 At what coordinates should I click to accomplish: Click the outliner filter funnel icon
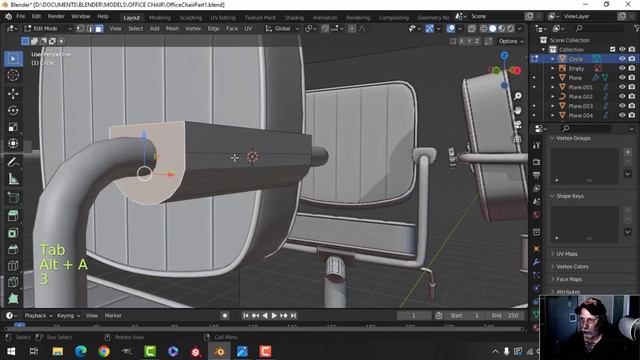point(636,28)
